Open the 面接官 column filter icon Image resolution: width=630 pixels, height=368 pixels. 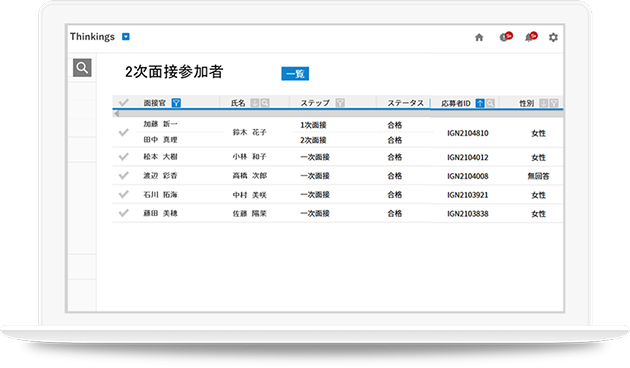[x=176, y=103]
